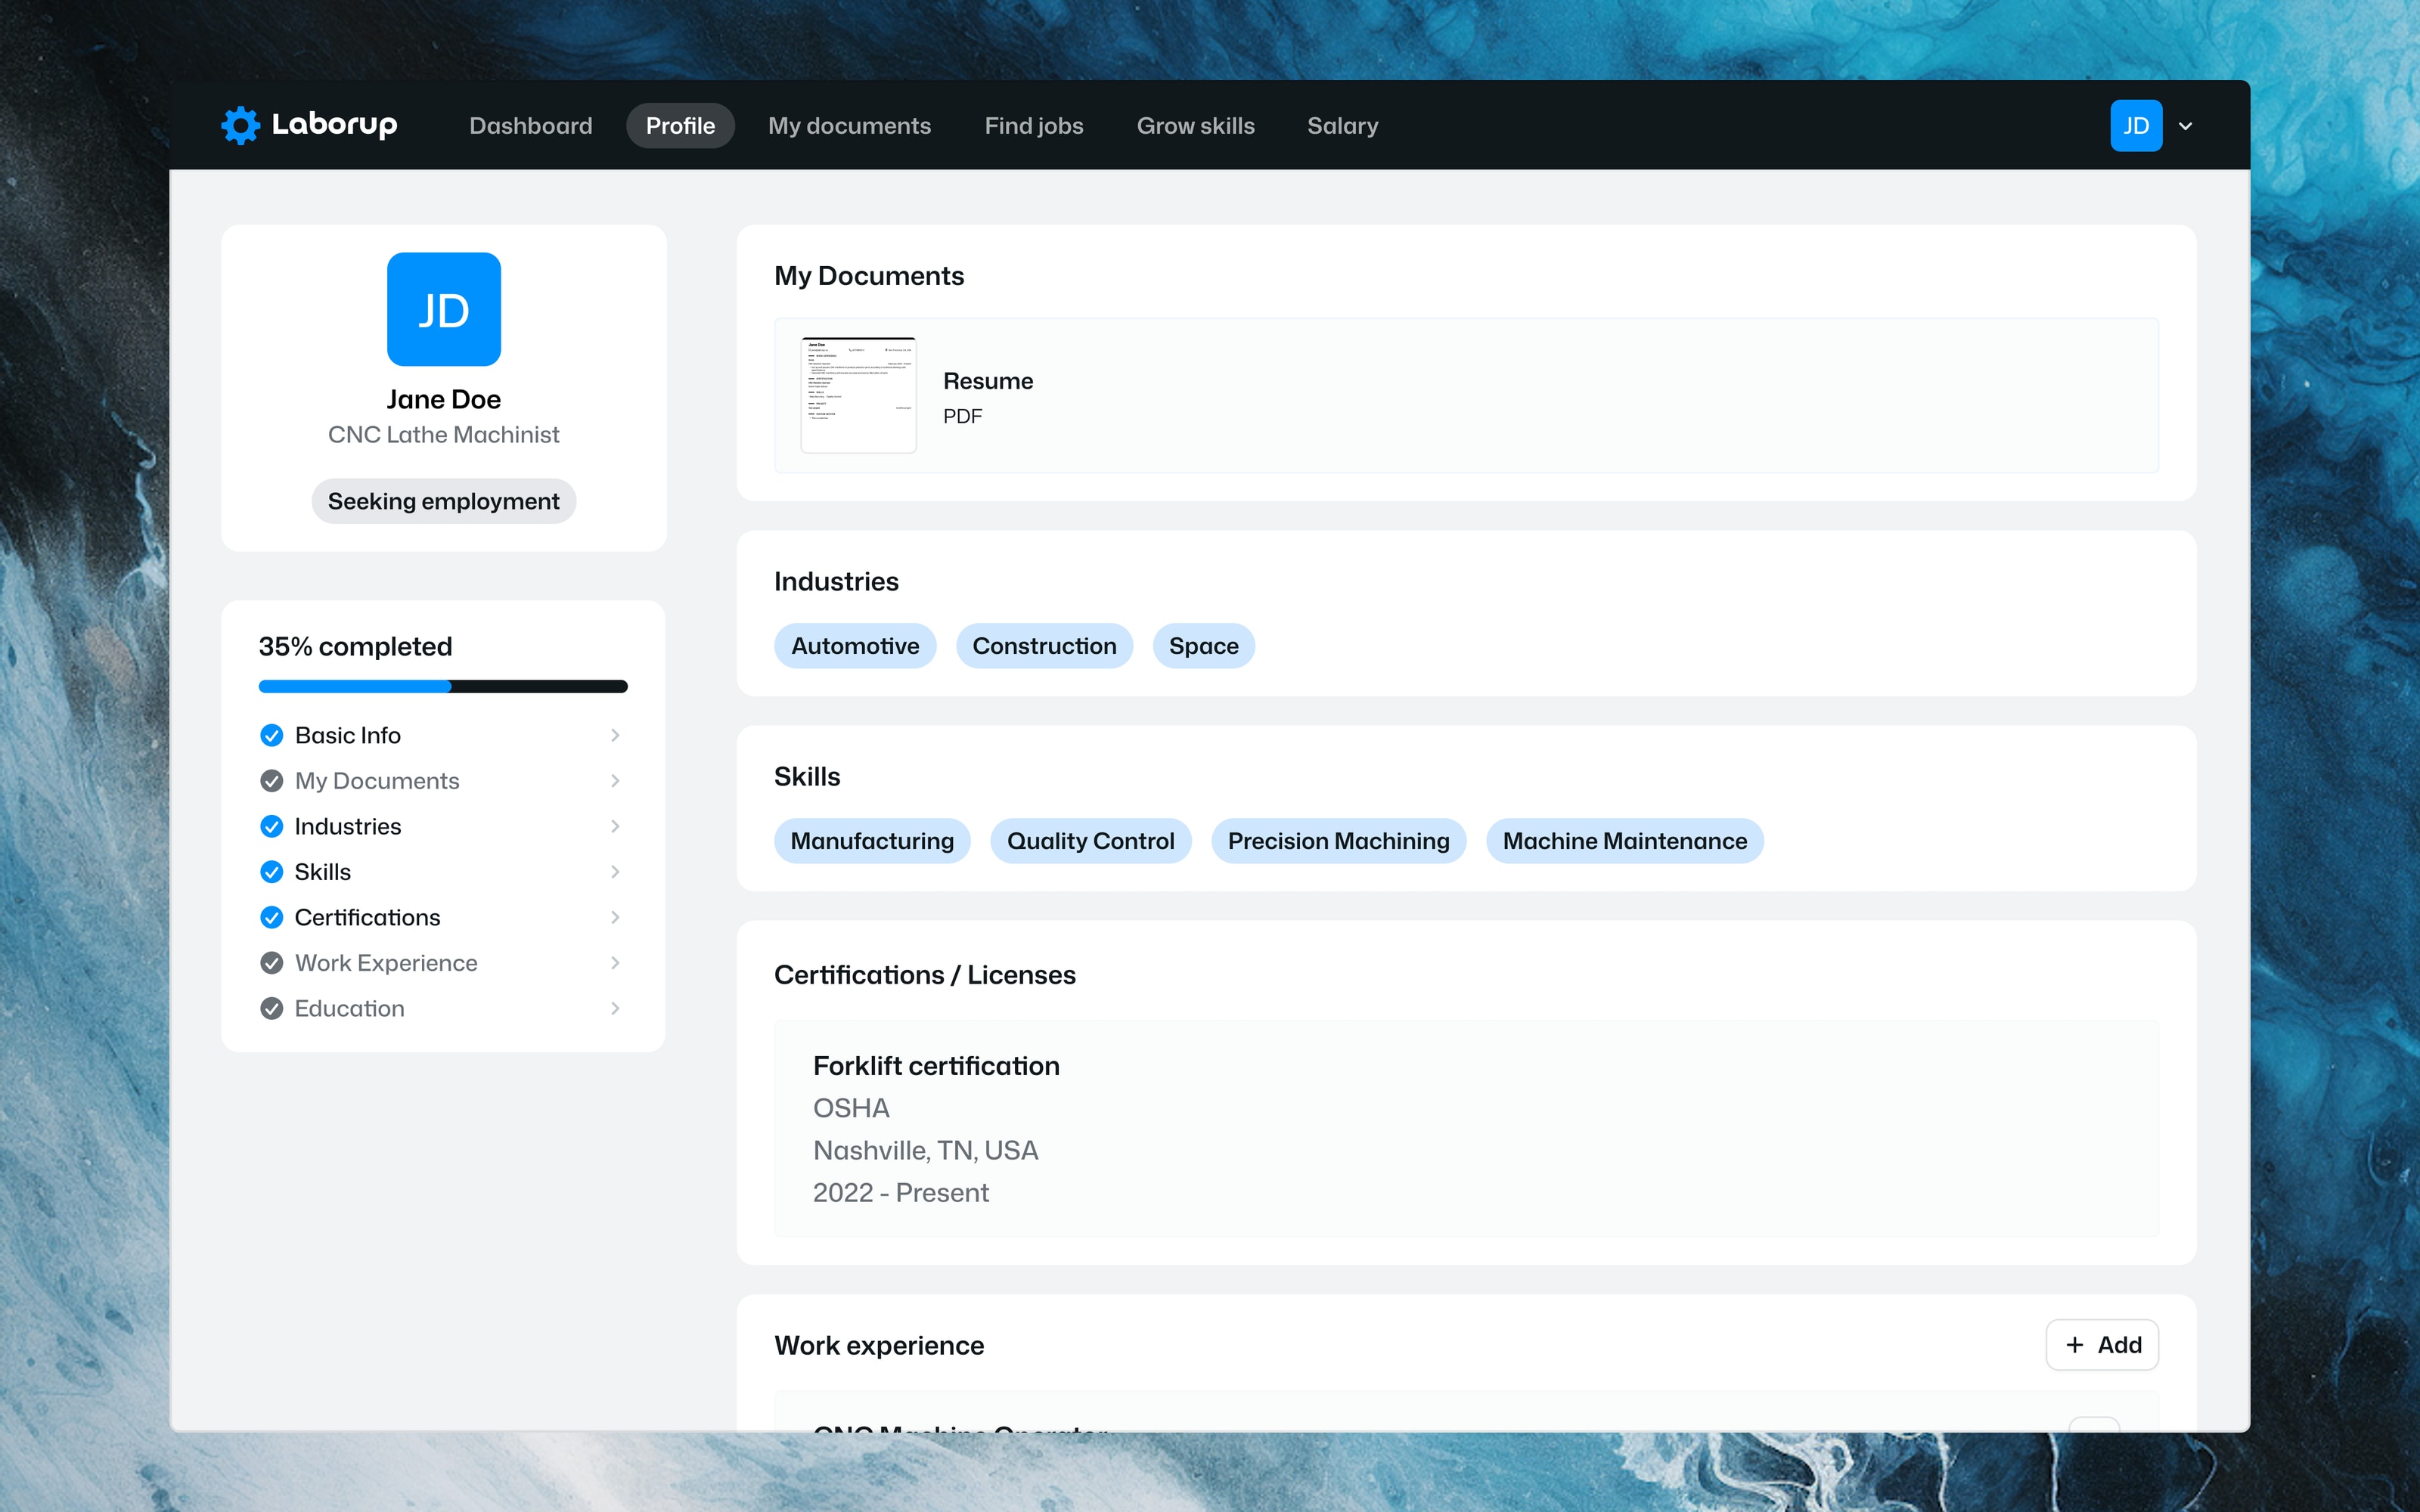Click the Laborup gear logo icon

(x=240, y=125)
